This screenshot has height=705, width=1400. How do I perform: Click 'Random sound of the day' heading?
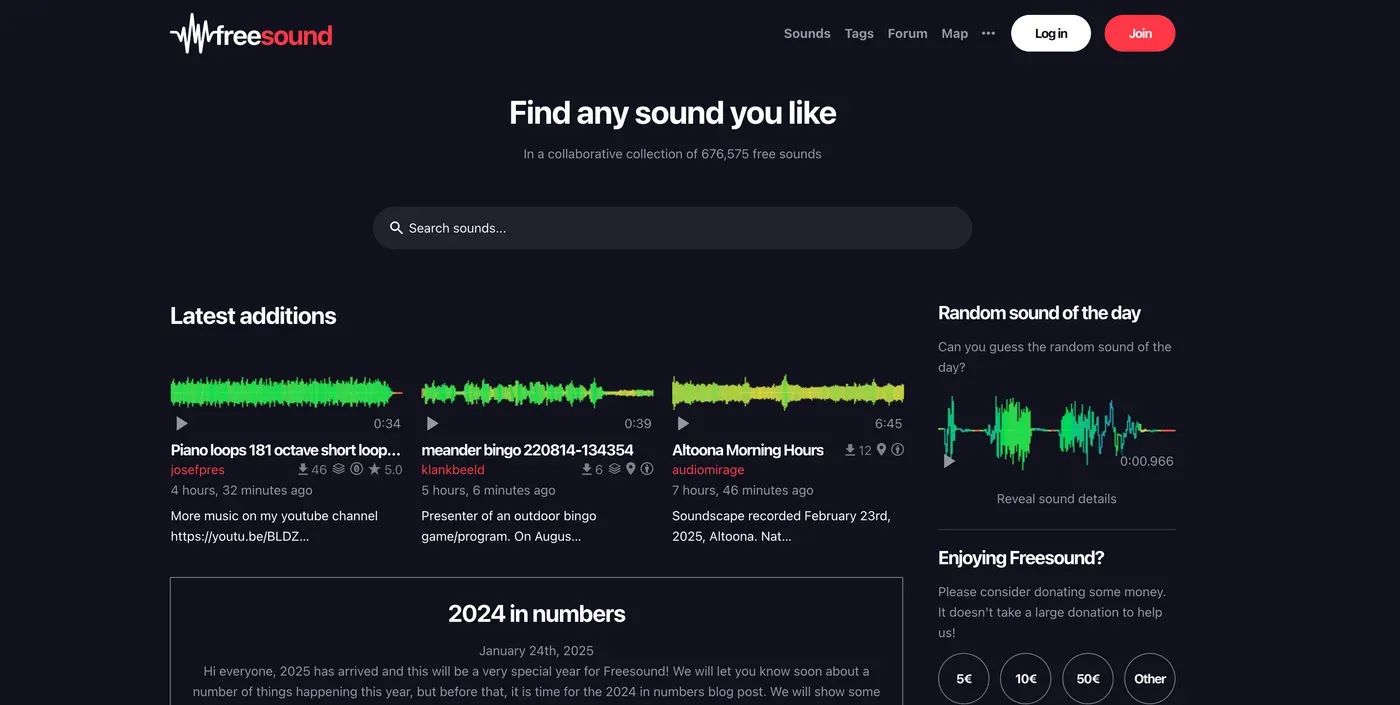pyautogui.click(x=1039, y=313)
